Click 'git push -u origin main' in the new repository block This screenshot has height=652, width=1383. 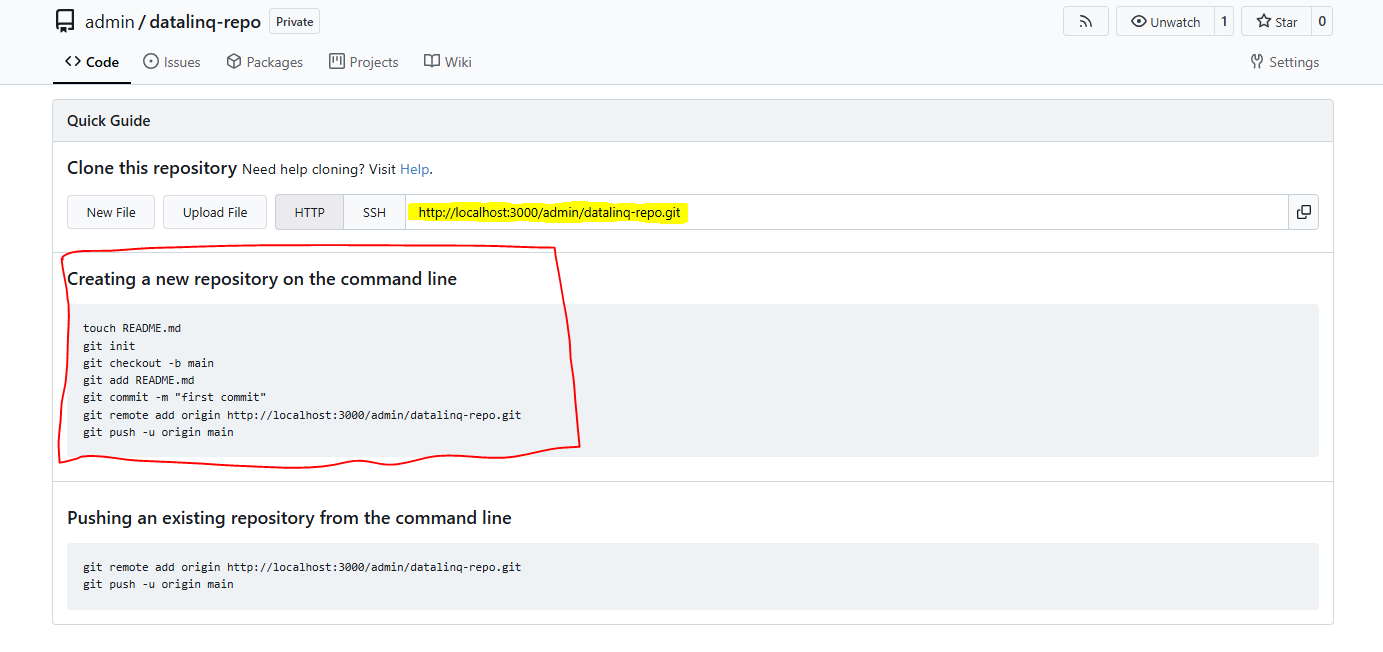pyautogui.click(x=158, y=432)
